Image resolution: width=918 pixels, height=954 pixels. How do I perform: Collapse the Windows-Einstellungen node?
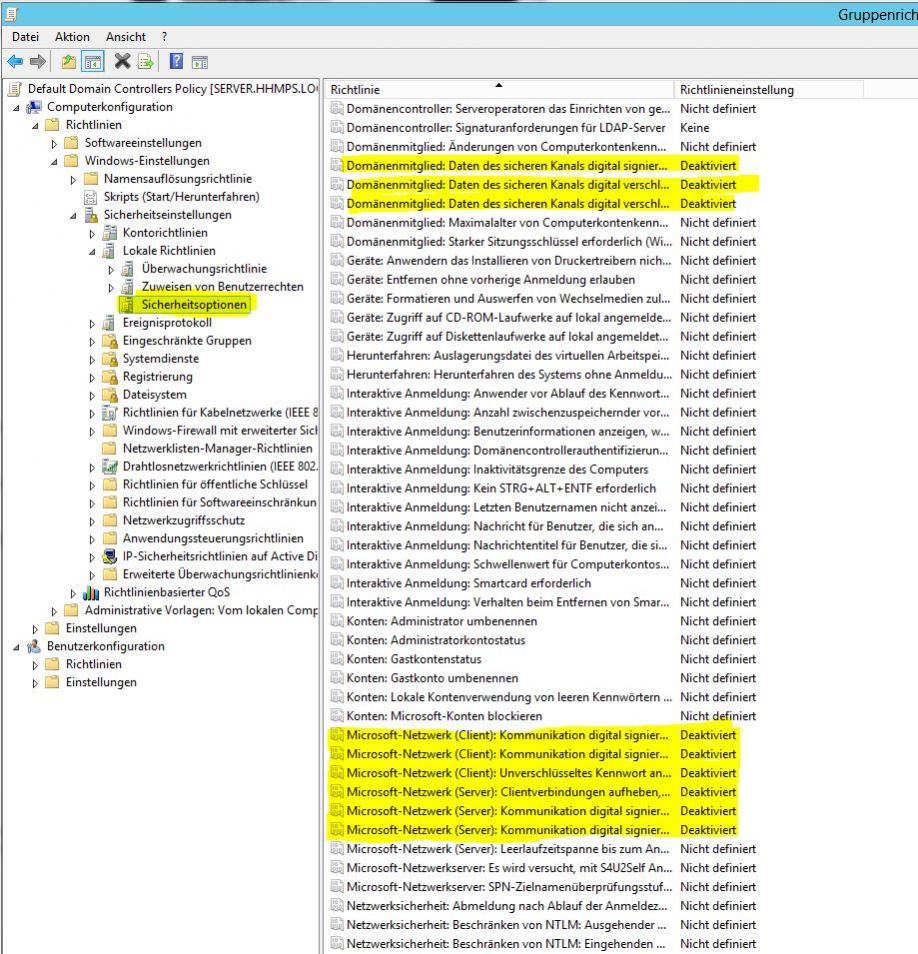point(54,162)
